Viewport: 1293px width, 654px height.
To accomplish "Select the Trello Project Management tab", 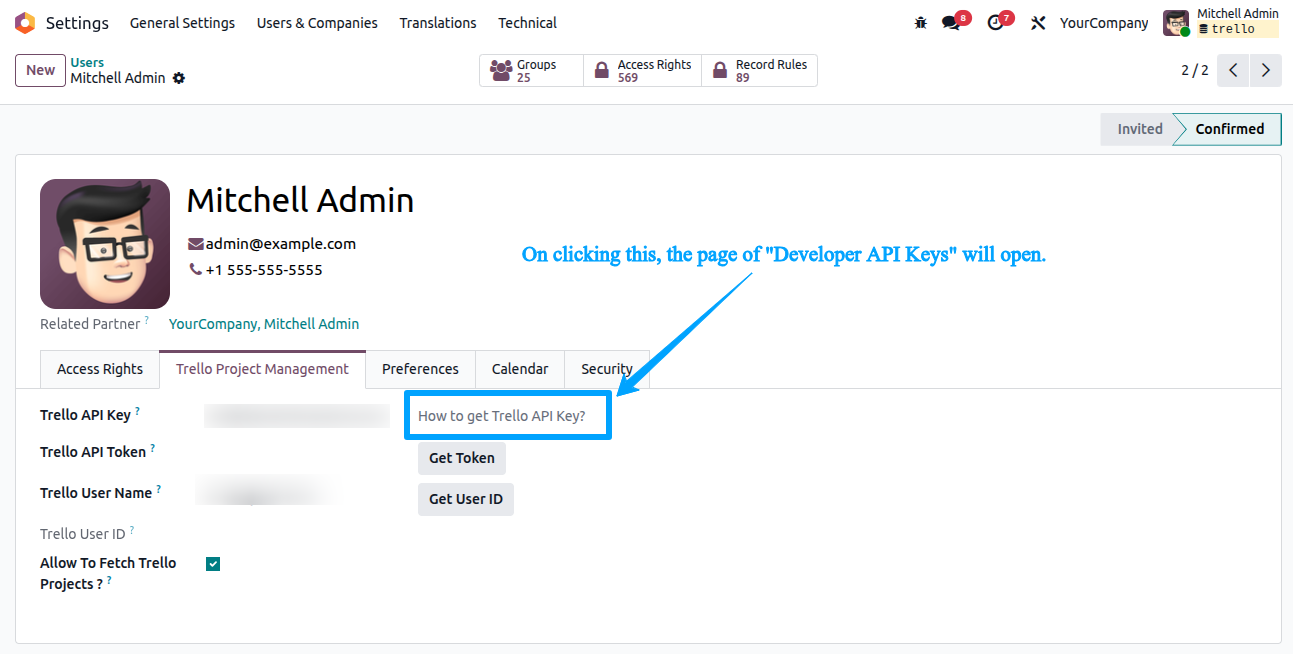I will point(262,369).
